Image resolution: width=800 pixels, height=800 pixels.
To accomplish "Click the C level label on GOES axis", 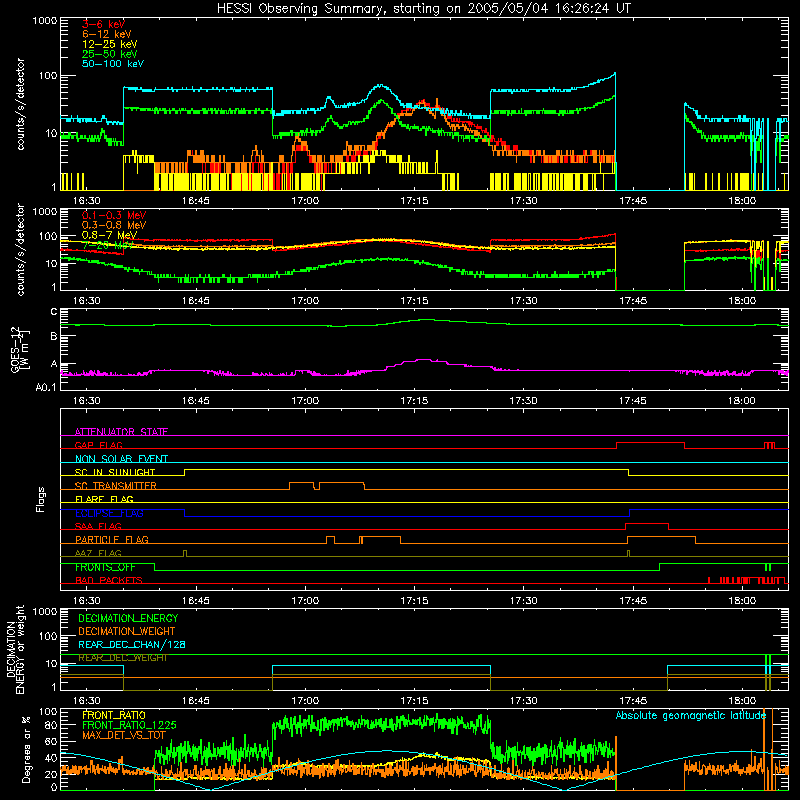I will (53, 312).
